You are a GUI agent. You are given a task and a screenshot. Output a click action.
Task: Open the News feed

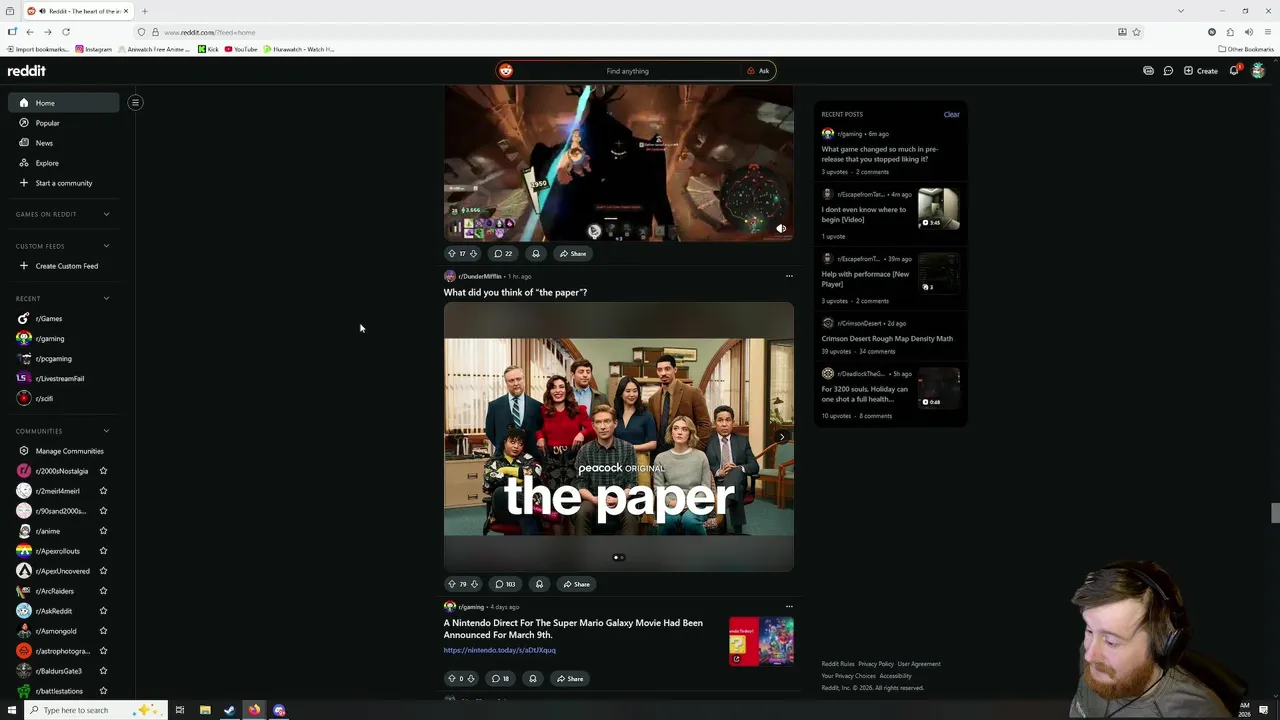(x=44, y=143)
